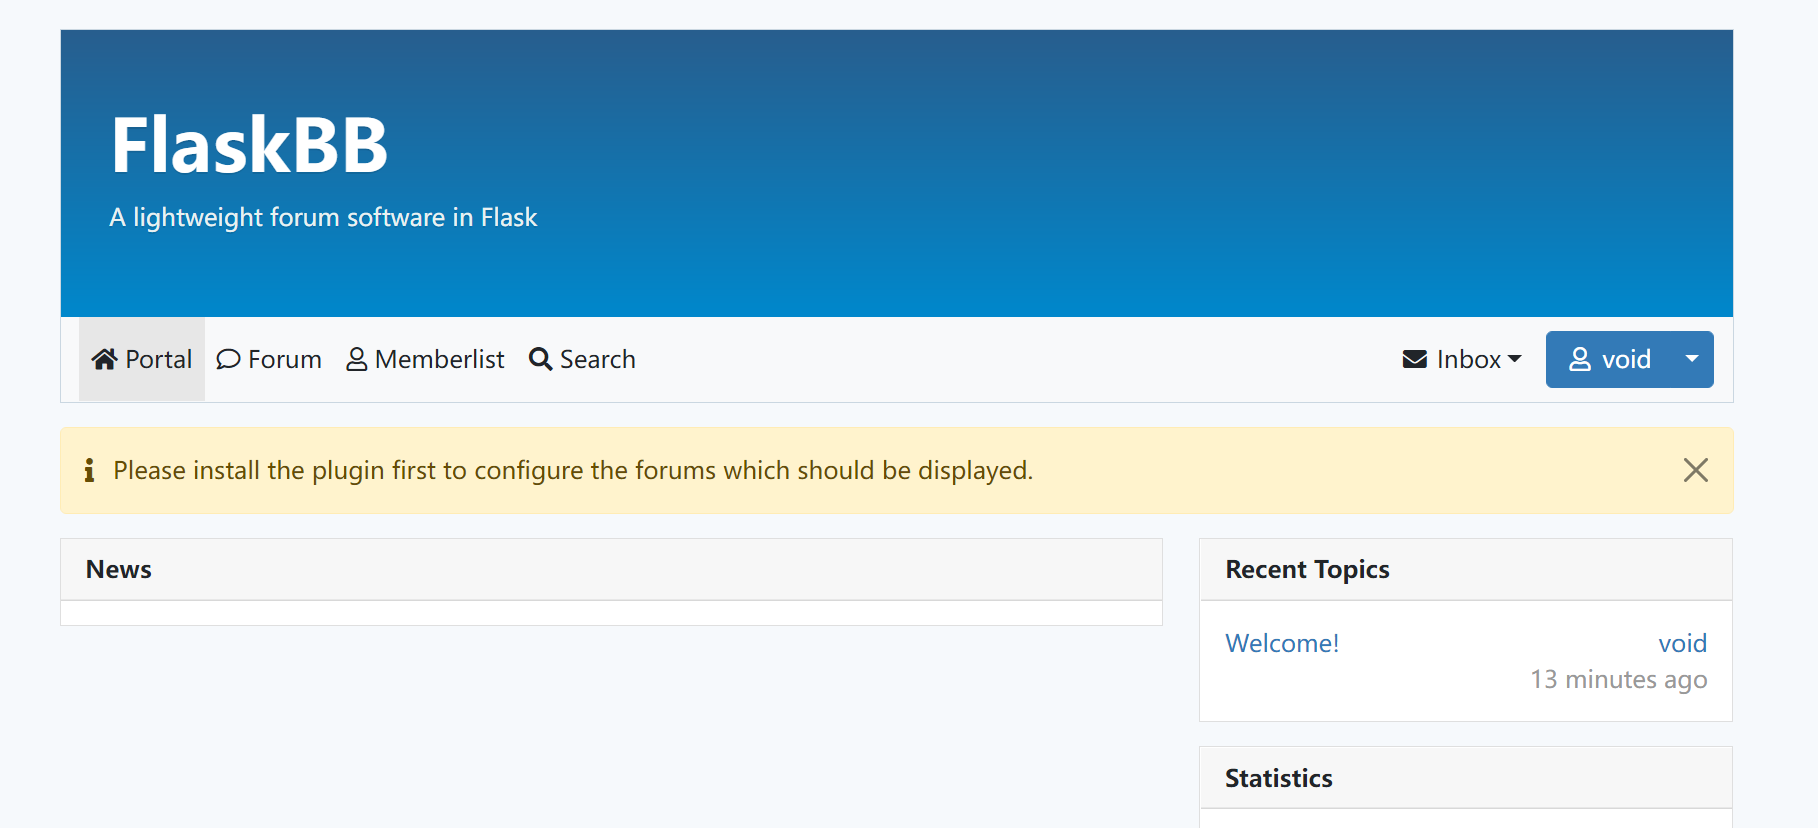Expand the void user dropdown caret

[x=1692, y=359]
